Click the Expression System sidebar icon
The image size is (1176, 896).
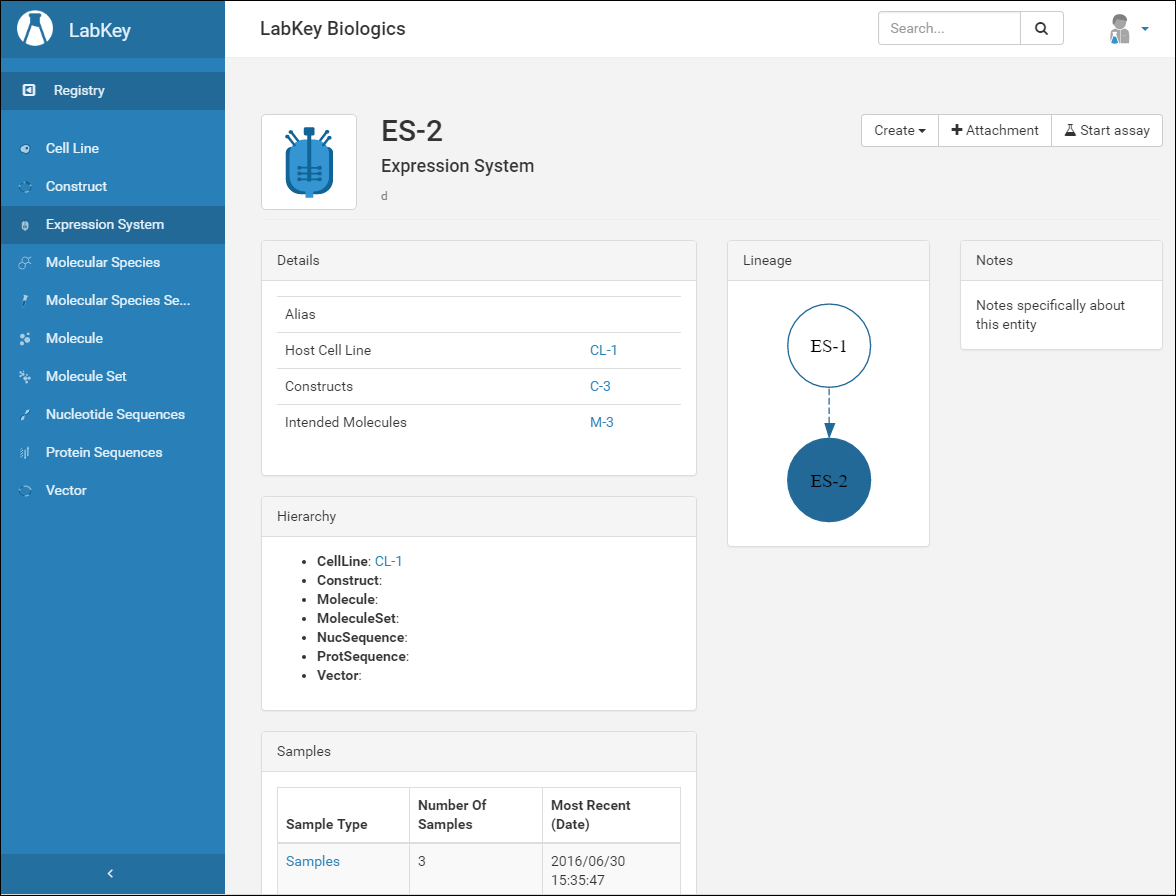pos(26,225)
